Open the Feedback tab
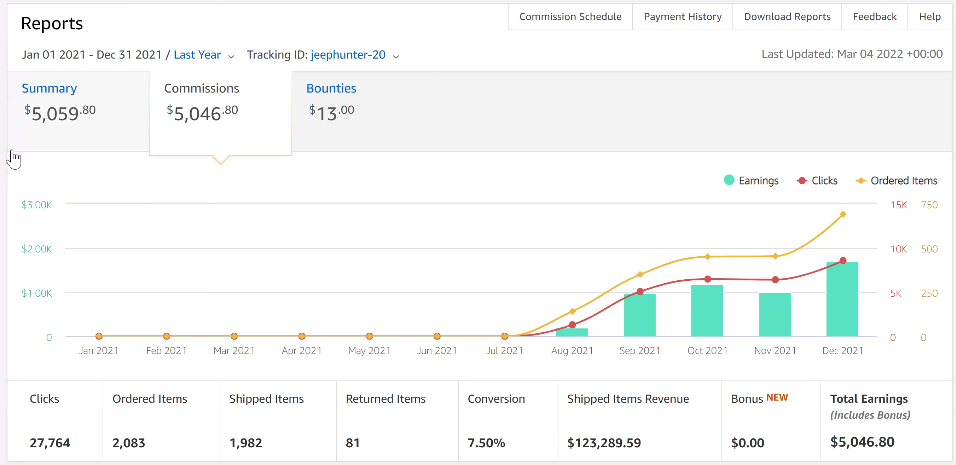Viewport: 956px width, 465px height. [874, 17]
